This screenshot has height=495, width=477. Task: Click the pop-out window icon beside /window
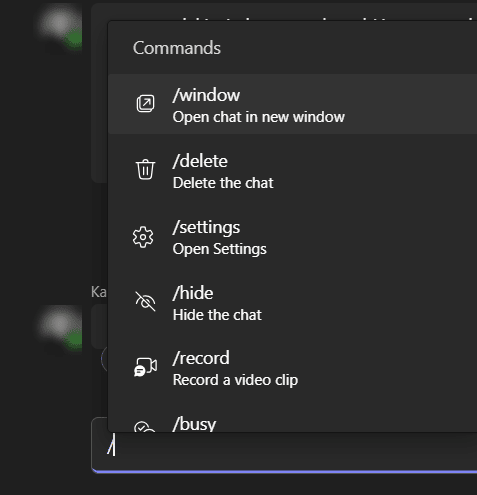click(x=145, y=104)
